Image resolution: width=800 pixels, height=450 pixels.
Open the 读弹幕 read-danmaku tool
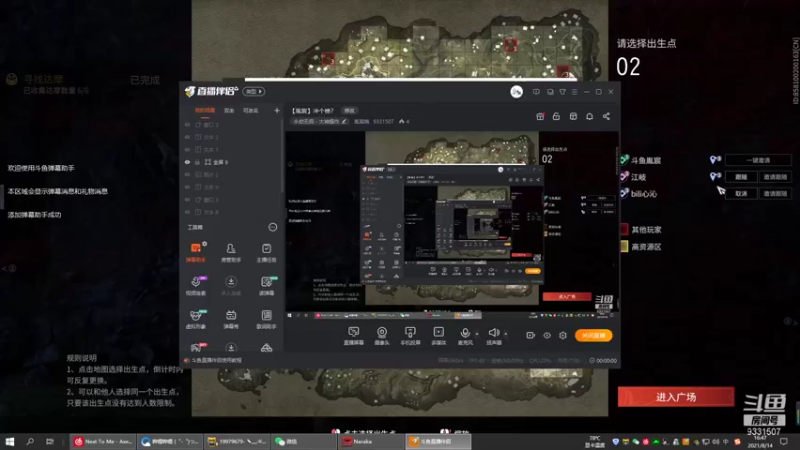(266, 286)
